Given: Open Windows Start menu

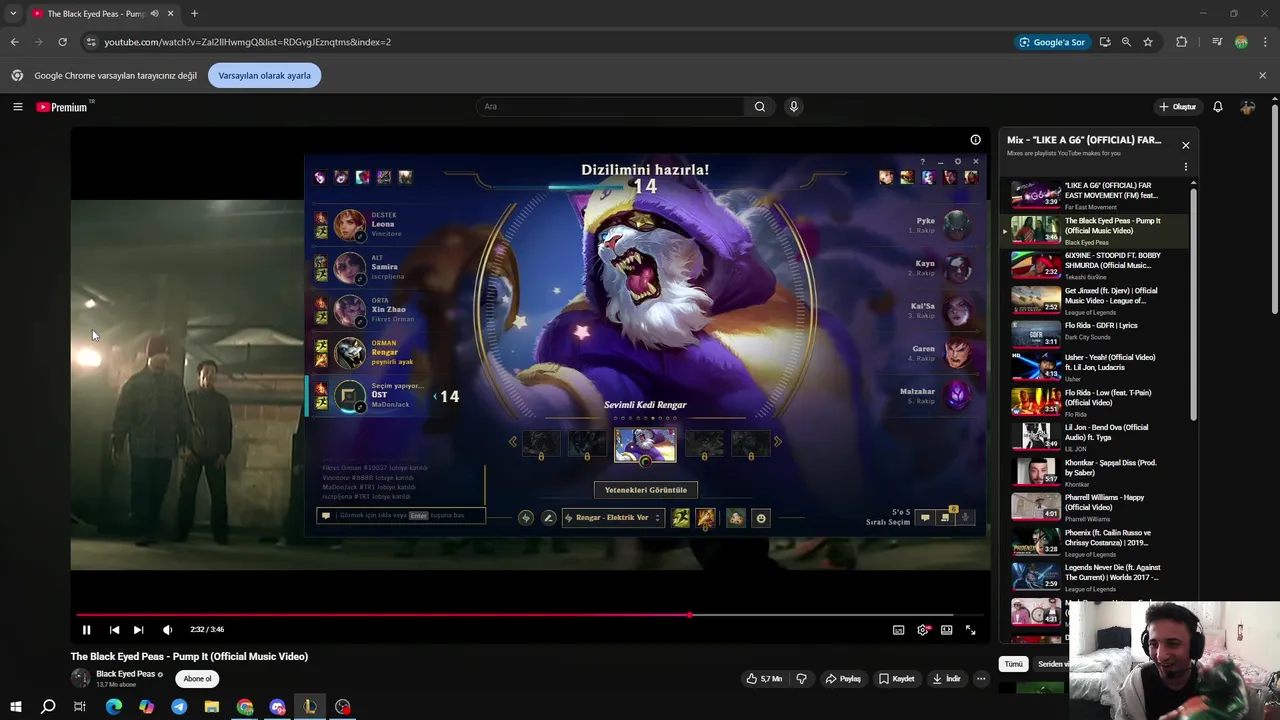Looking at the screenshot, I should pos(15,707).
